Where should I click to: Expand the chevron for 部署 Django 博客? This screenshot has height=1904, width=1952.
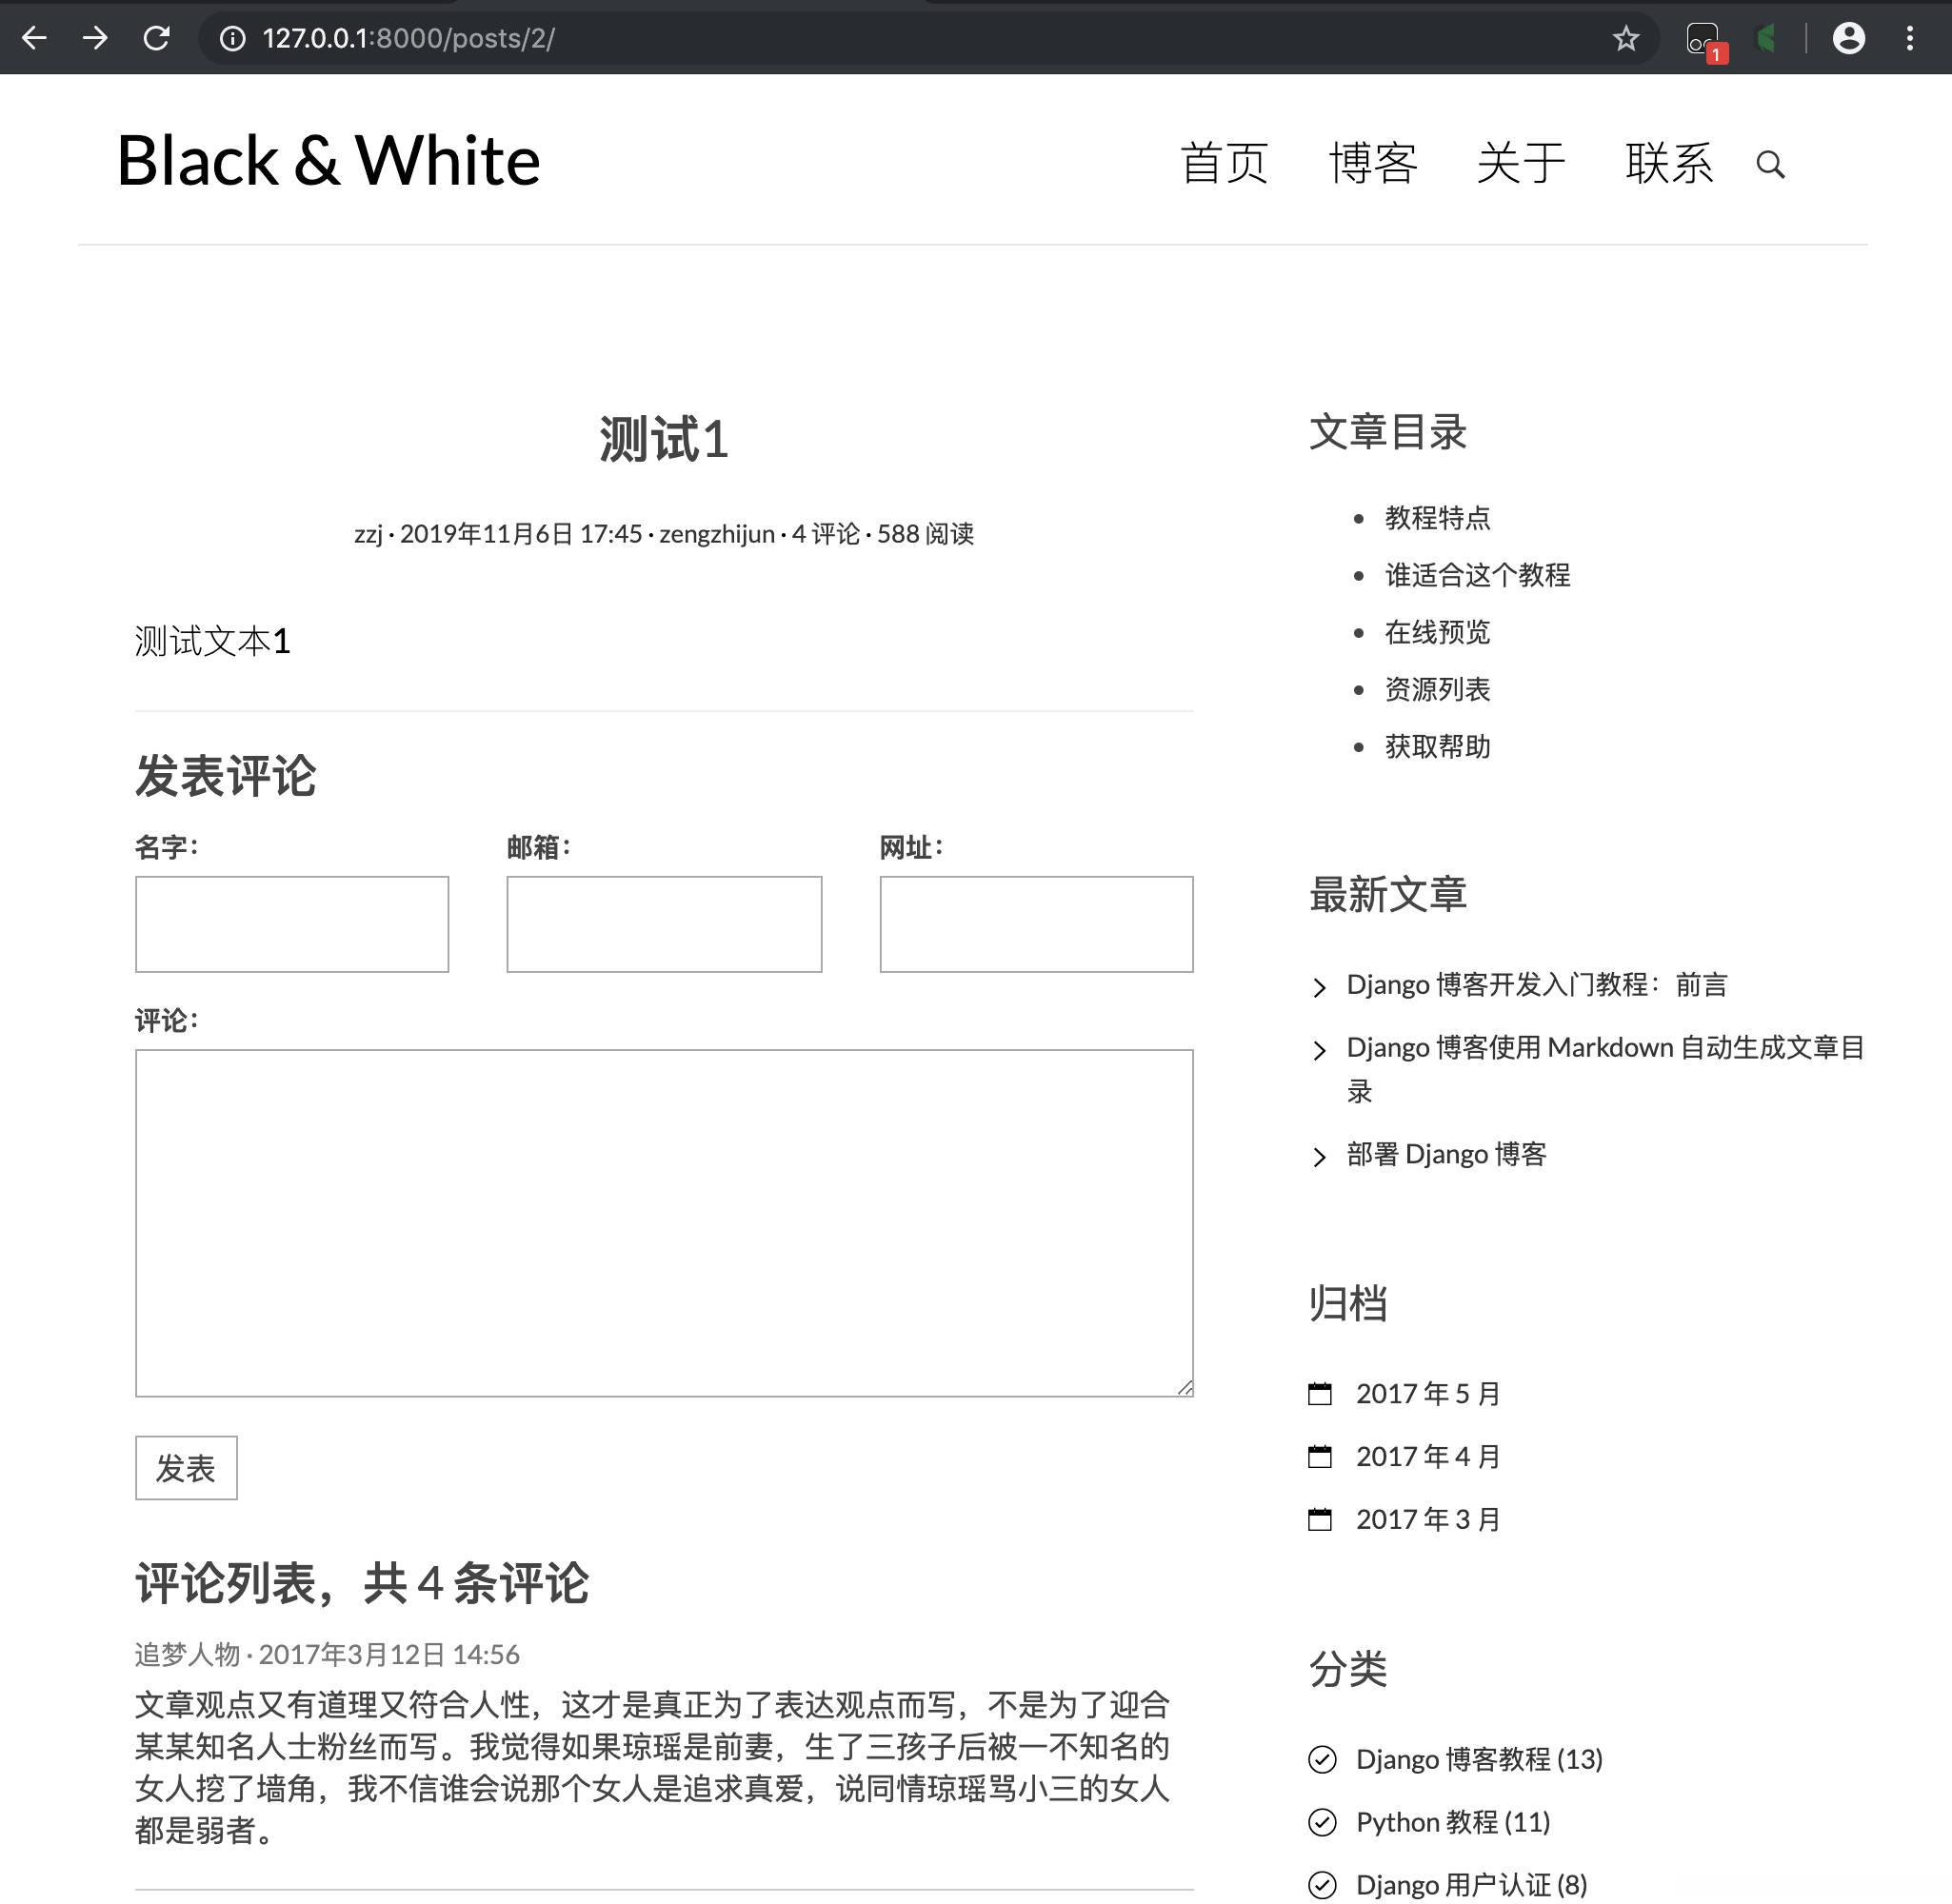pyautogui.click(x=1320, y=1157)
